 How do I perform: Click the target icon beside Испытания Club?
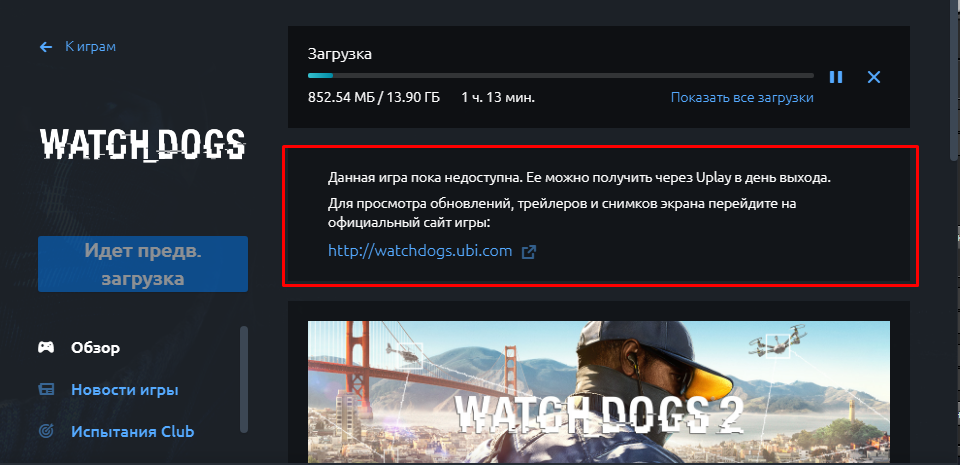click(x=46, y=431)
